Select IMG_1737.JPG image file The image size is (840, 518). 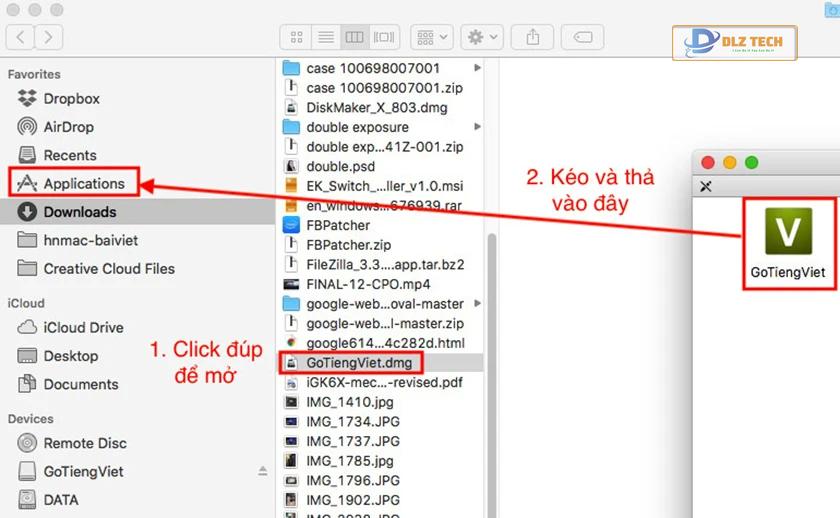click(x=381, y=441)
